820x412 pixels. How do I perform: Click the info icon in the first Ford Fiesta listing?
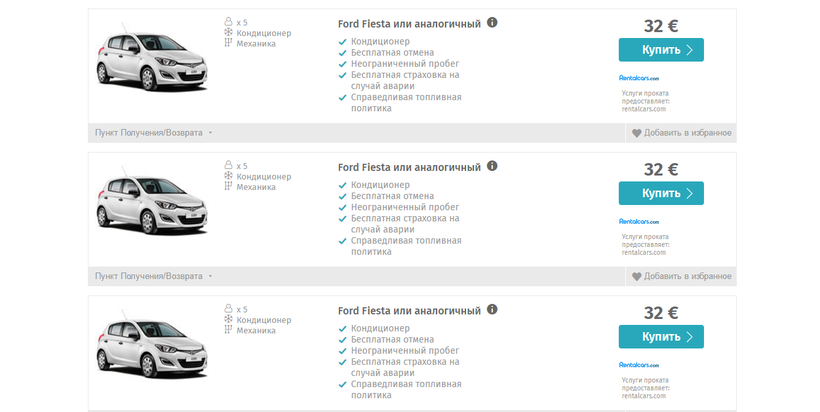pos(492,23)
